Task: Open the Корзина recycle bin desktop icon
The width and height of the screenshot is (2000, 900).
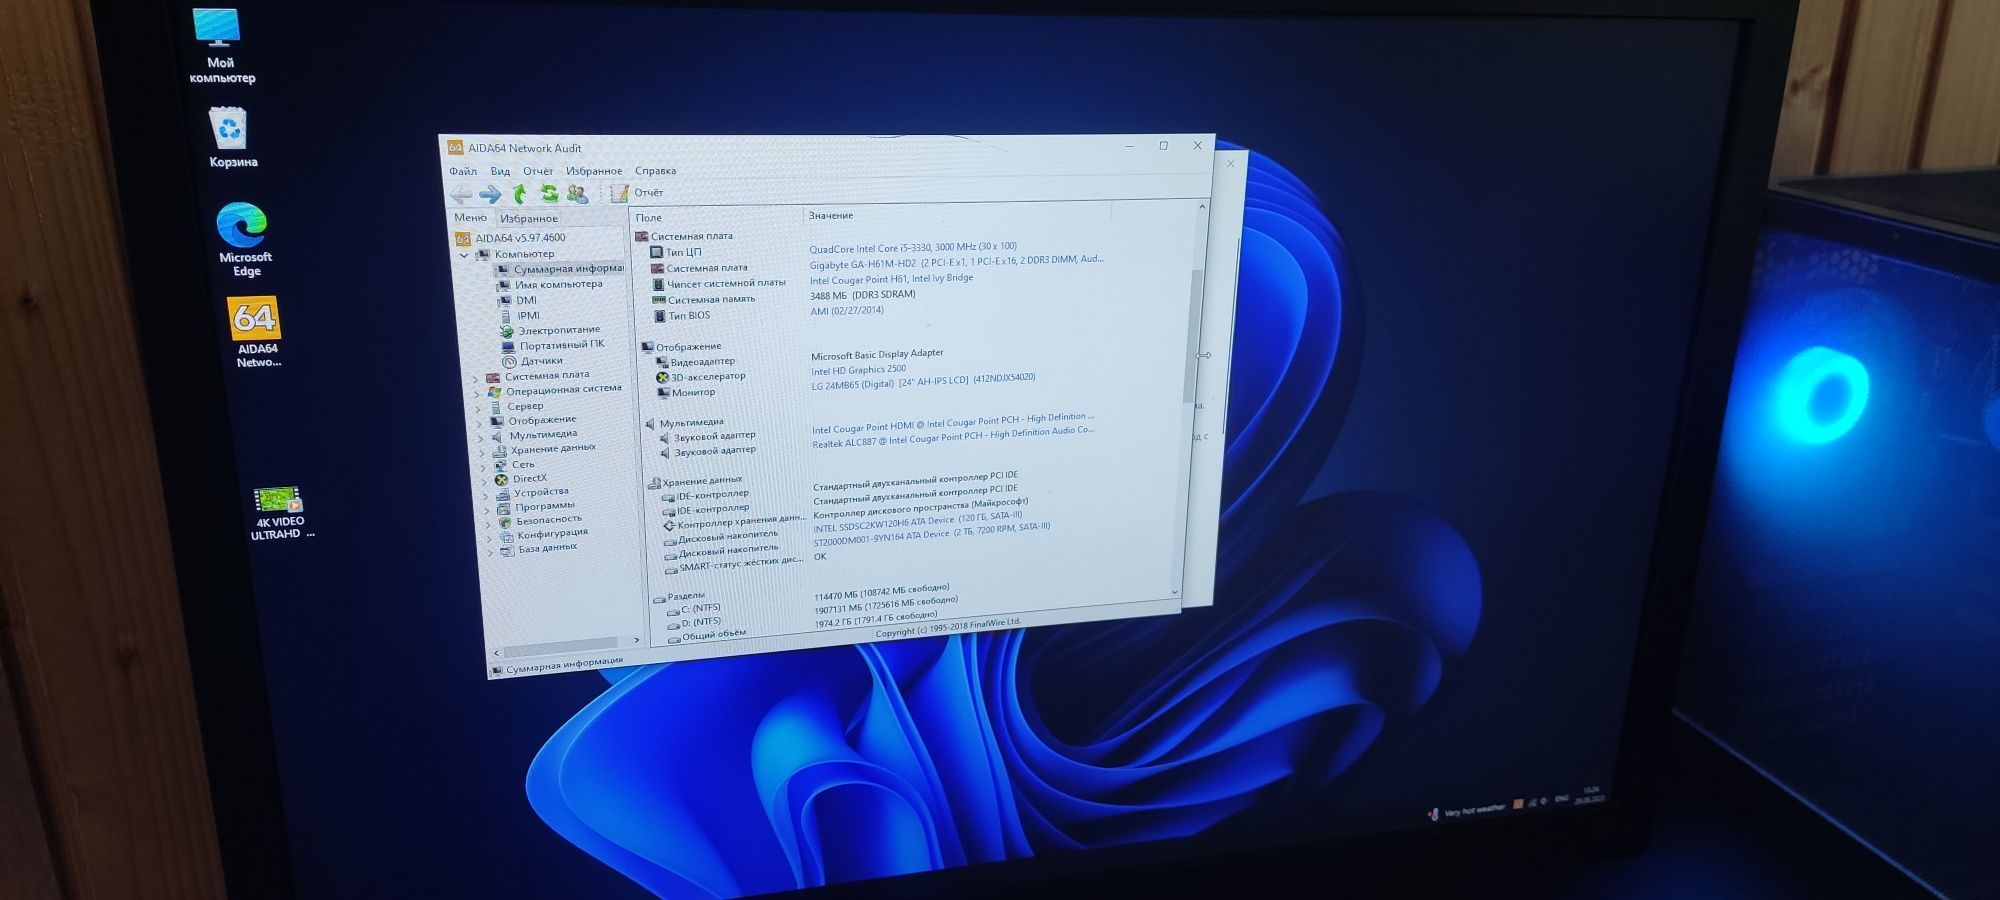Action: tap(232, 138)
